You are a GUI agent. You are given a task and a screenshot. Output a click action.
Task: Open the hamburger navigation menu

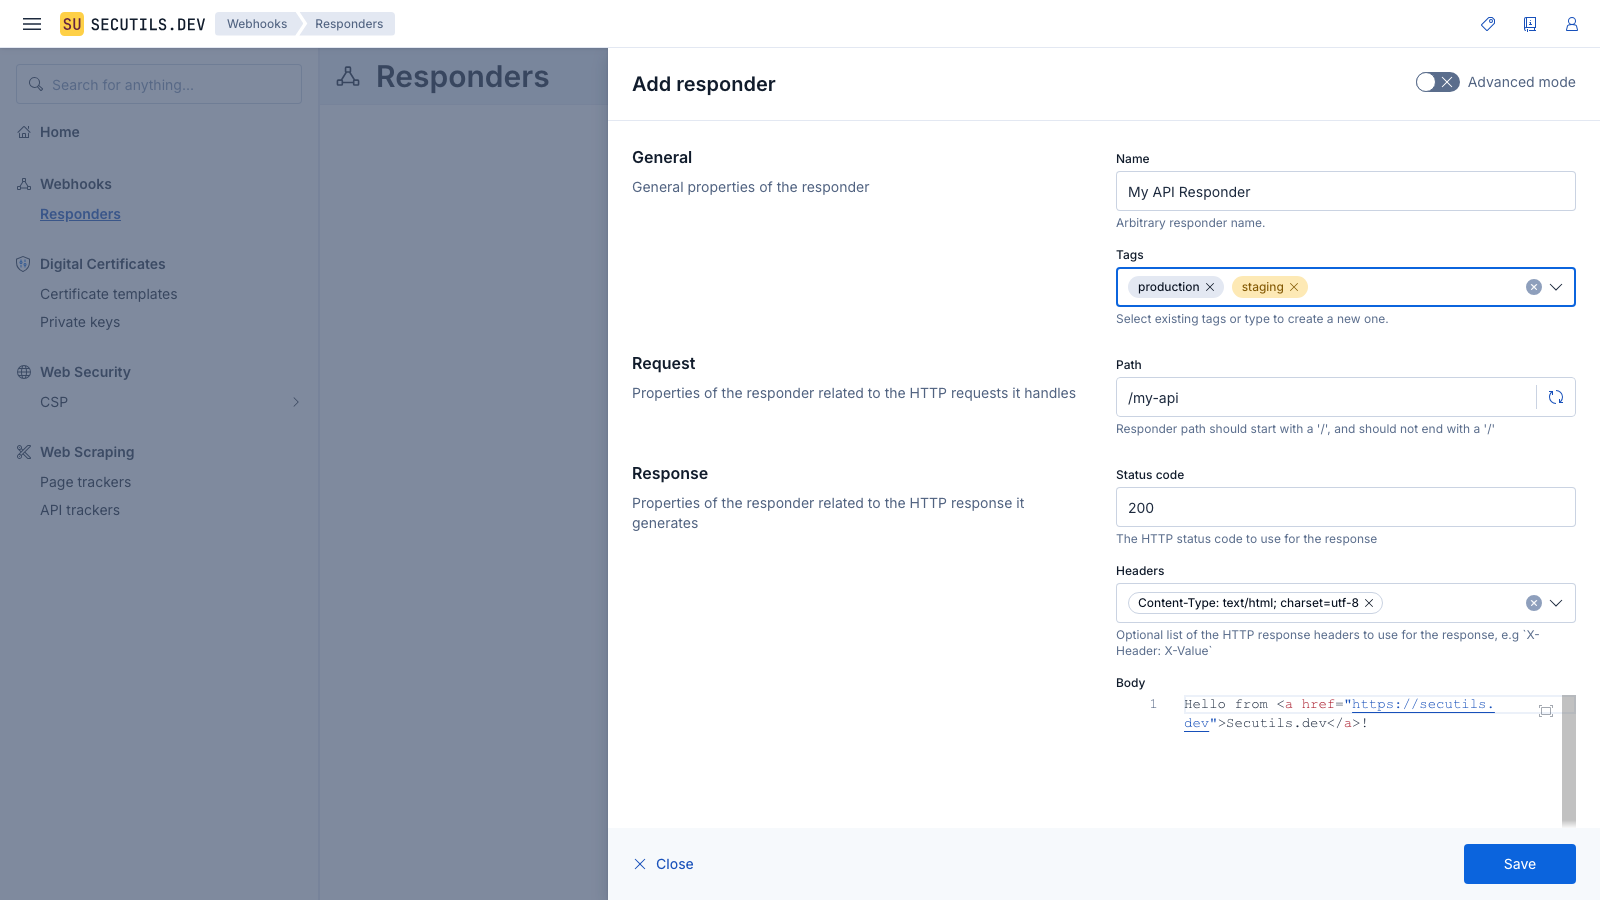pos(32,24)
